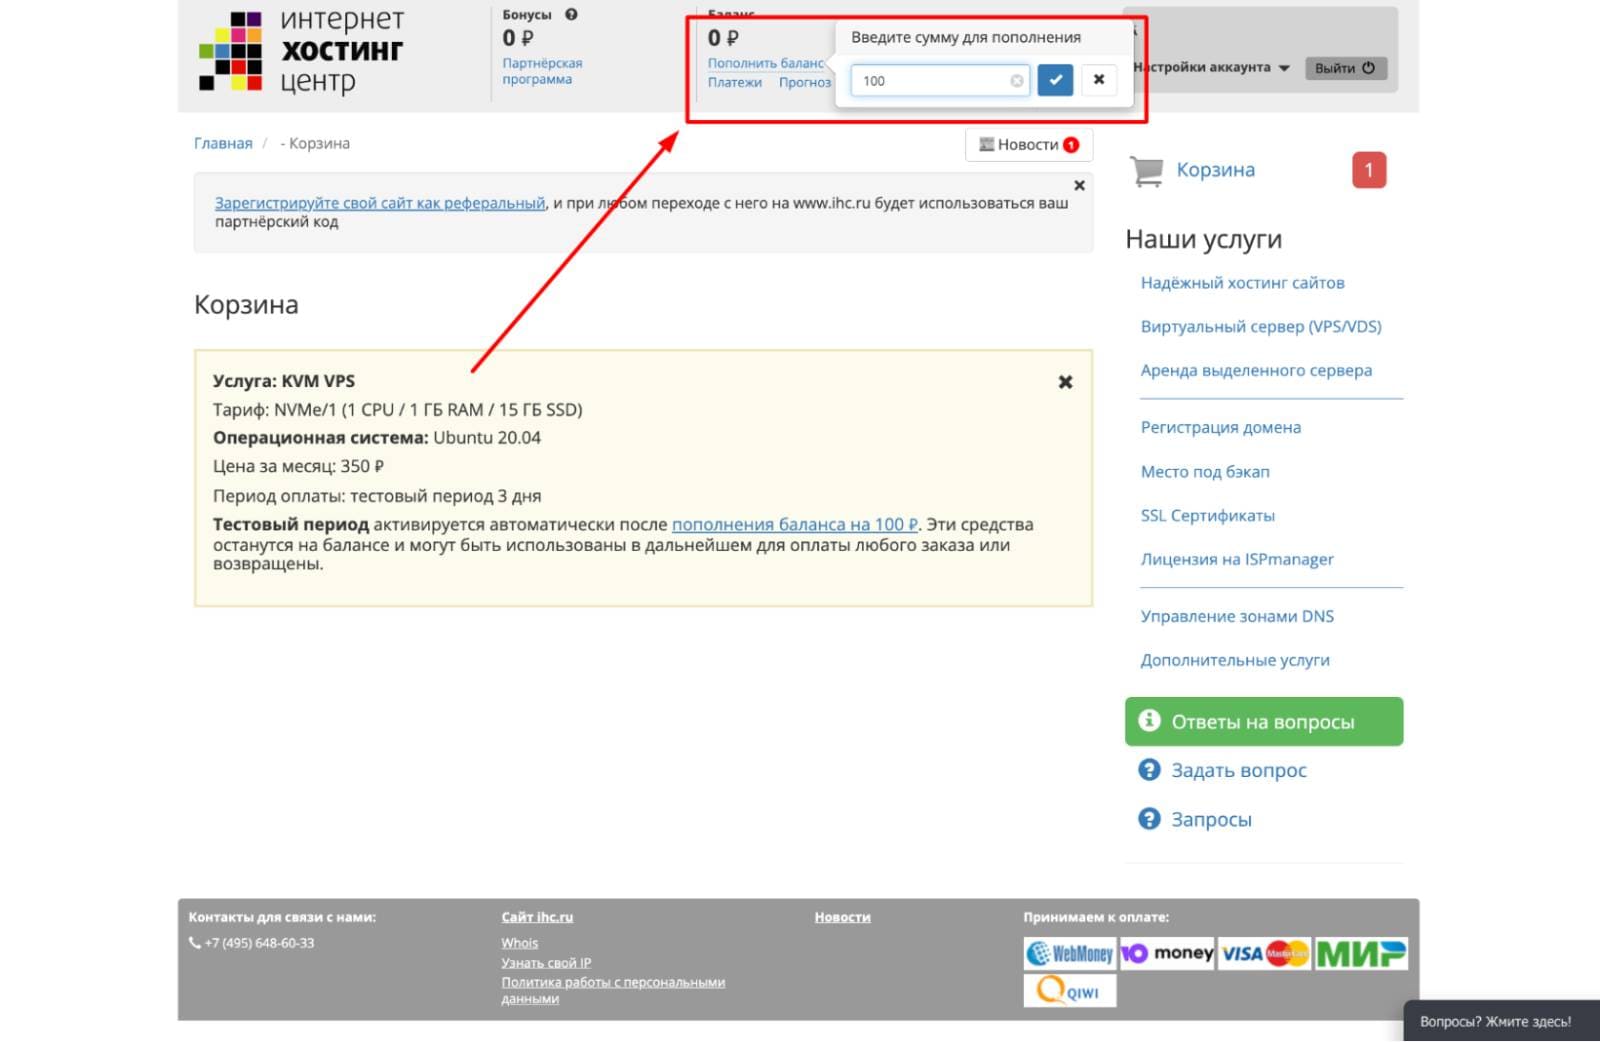Open Аренда выделенного сервера
This screenshot has width=1600, height=1042.
(x=1256, y=370)
